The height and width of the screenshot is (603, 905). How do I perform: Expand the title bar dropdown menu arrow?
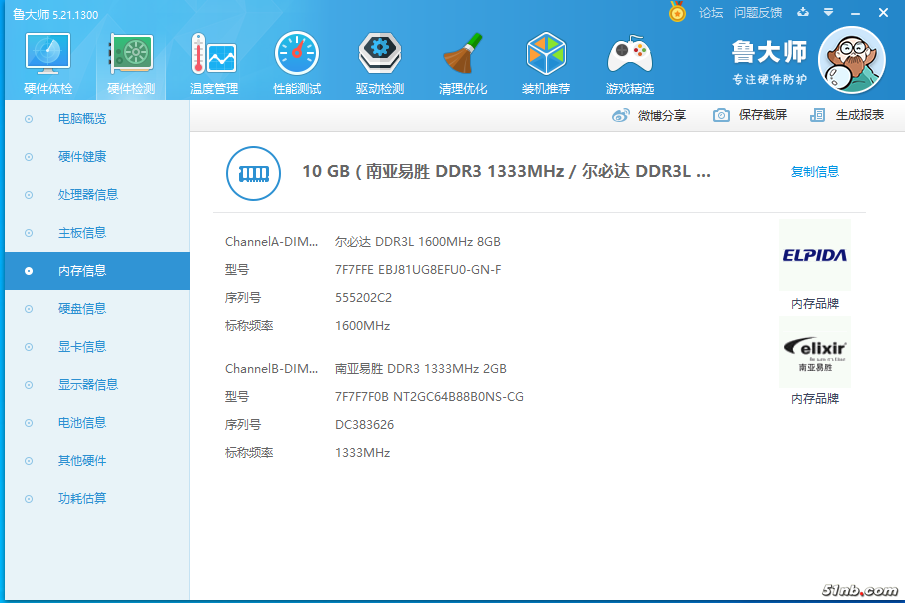828,13
